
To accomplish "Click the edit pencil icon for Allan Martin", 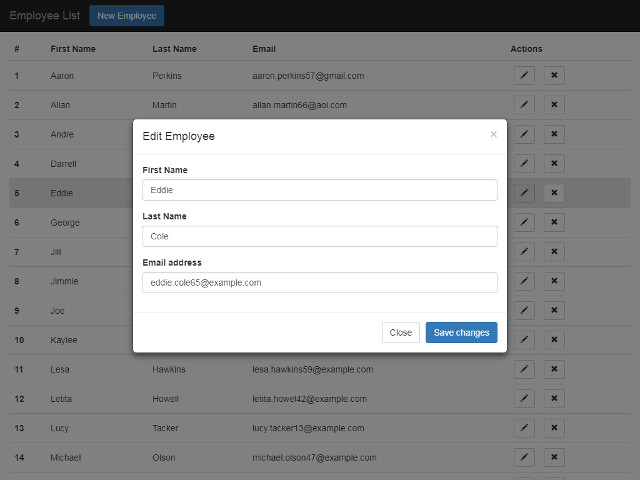I will [524, 104].
